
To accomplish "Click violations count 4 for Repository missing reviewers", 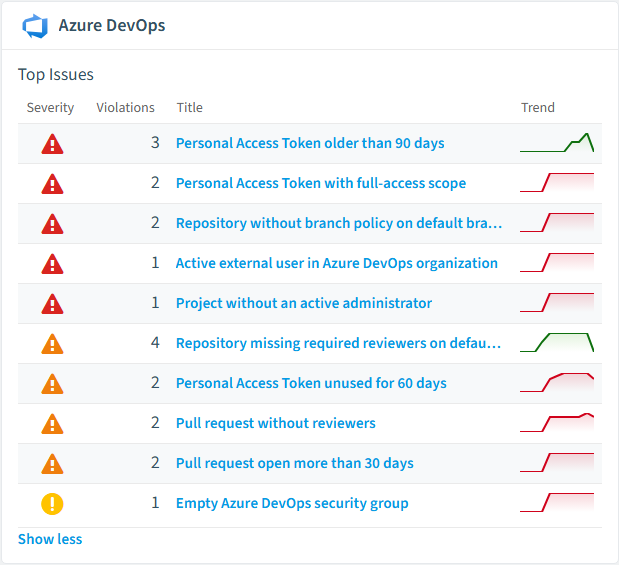I will pyautogui.click(x=155, y=343).
